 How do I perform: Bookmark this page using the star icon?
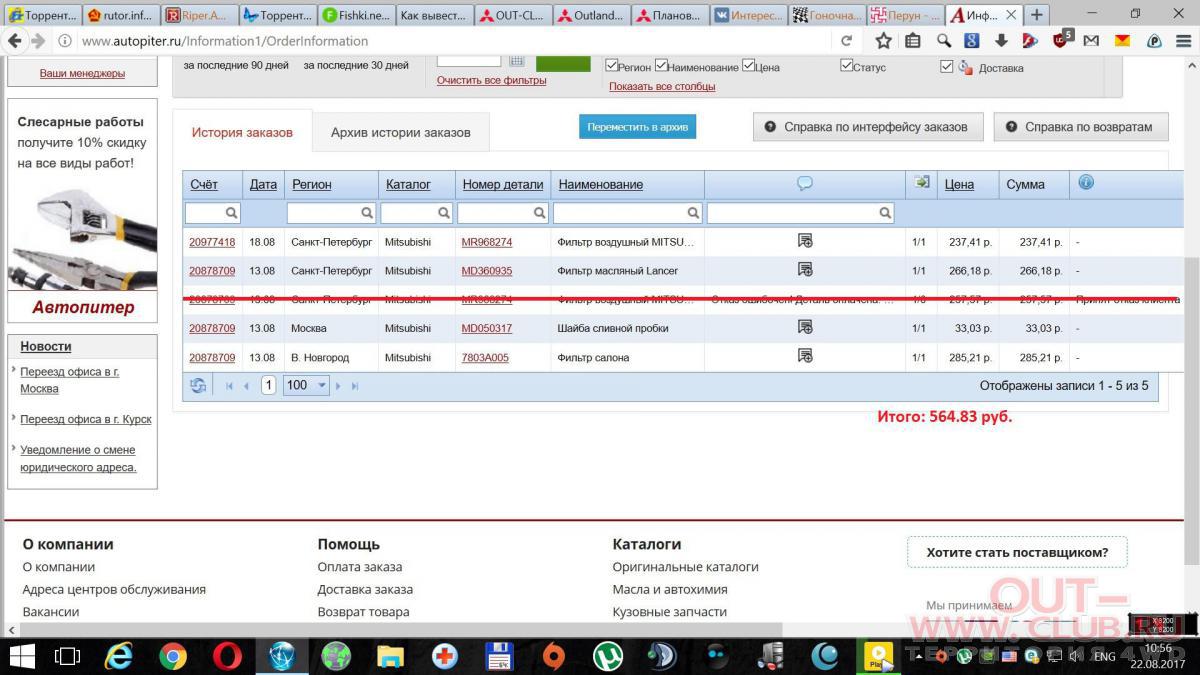[883, 41]
